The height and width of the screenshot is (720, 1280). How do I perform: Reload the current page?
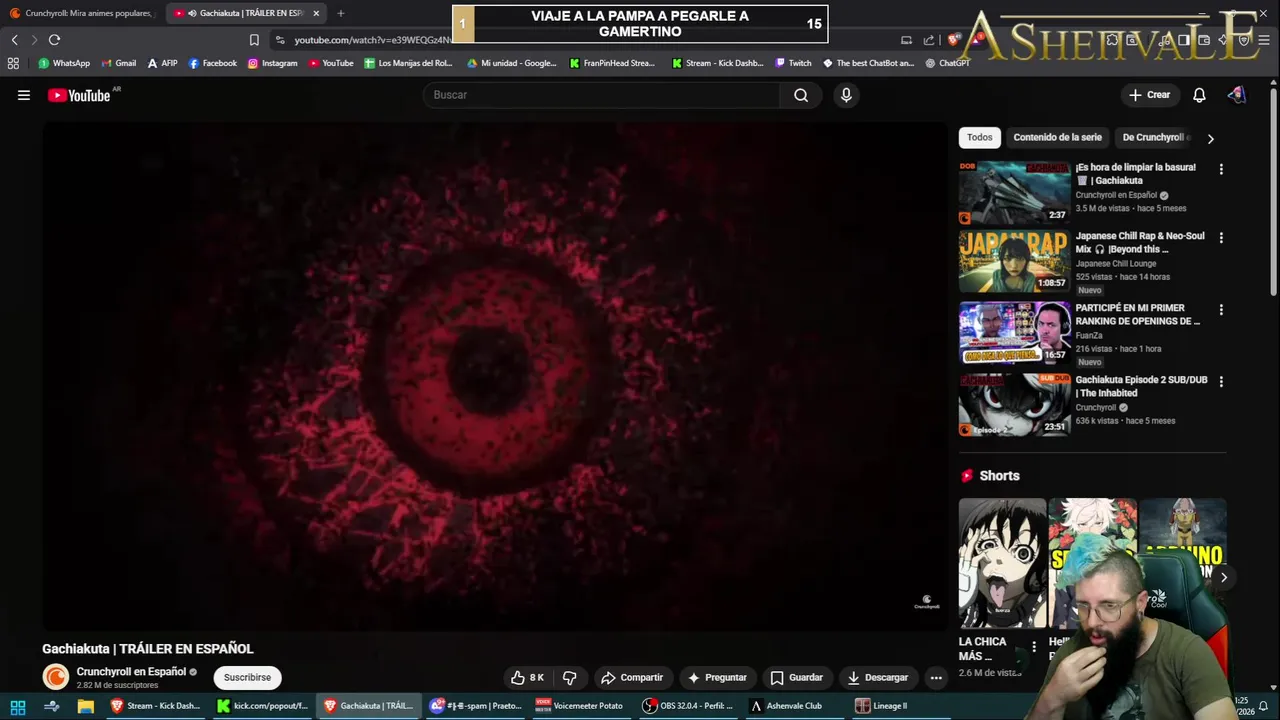click(x=54, y=40)
